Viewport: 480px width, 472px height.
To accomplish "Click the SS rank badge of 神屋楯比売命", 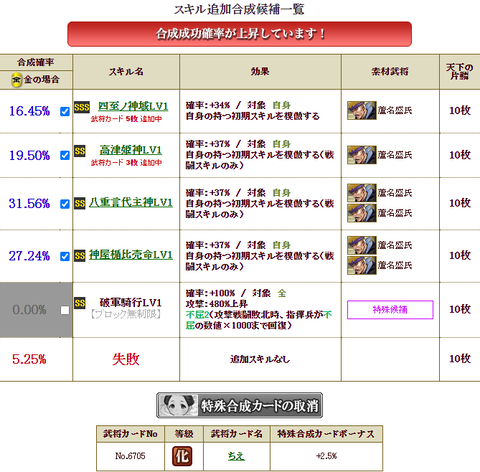I will (80, 256).
